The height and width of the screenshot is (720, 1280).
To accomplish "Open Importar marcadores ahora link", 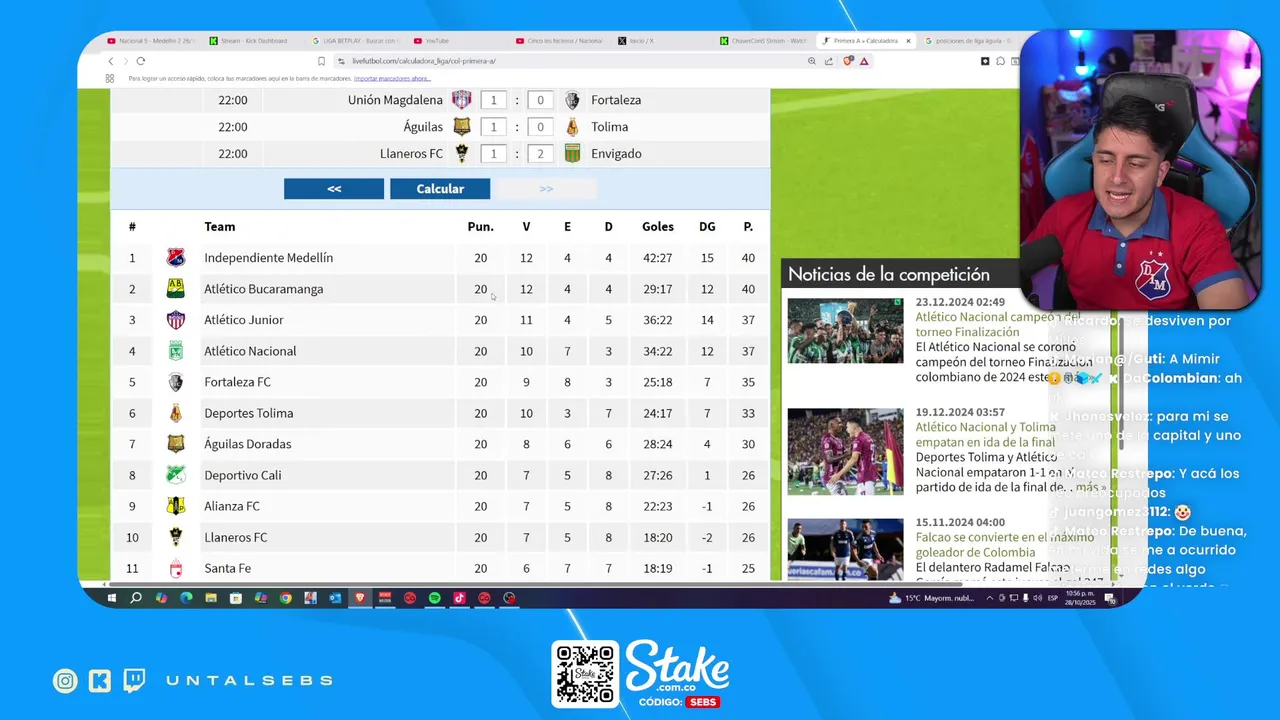I will click(392, 78).
